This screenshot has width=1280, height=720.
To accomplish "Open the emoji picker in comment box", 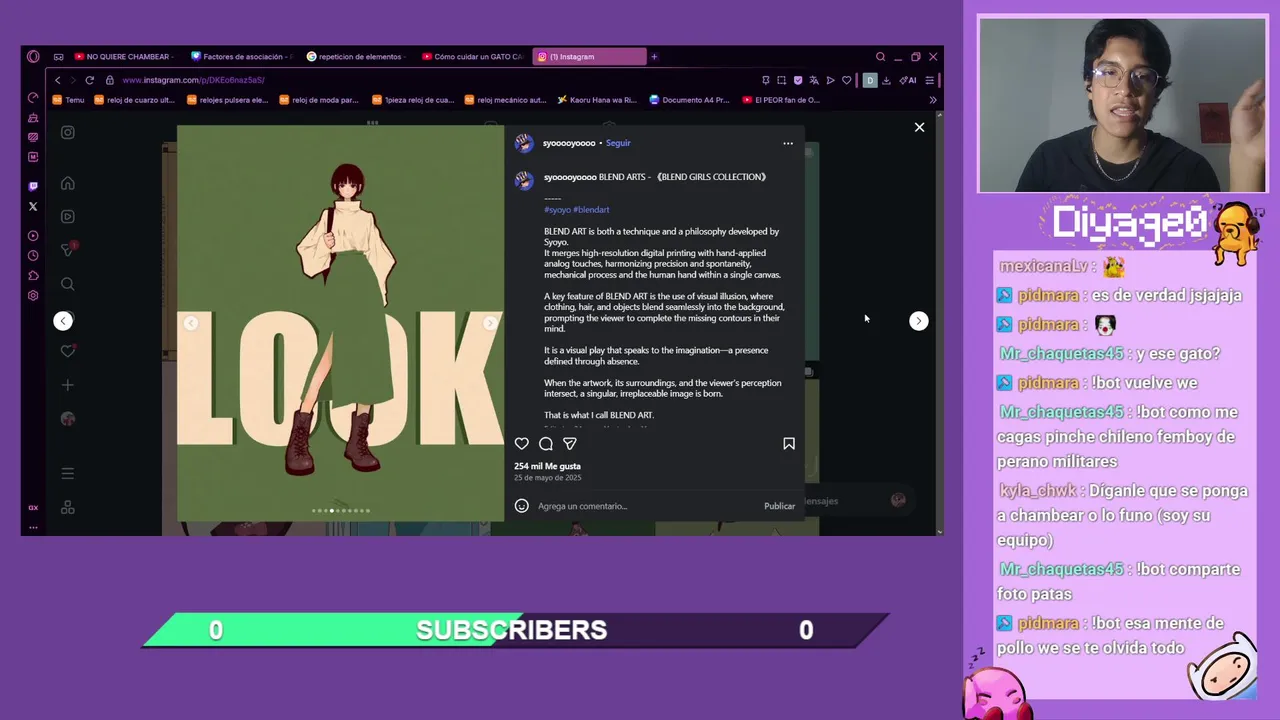I will pyautogui.click(x=521, y=506).
